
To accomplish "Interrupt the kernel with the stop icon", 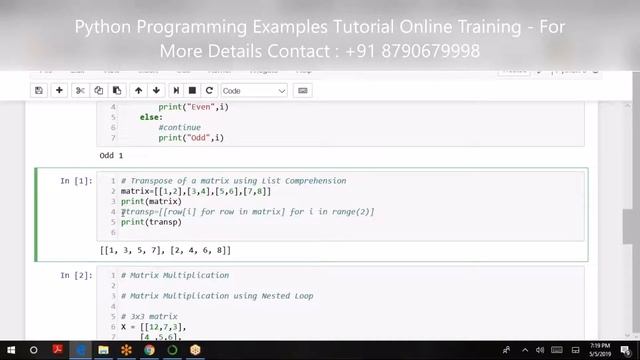I will tap(192, 91).
